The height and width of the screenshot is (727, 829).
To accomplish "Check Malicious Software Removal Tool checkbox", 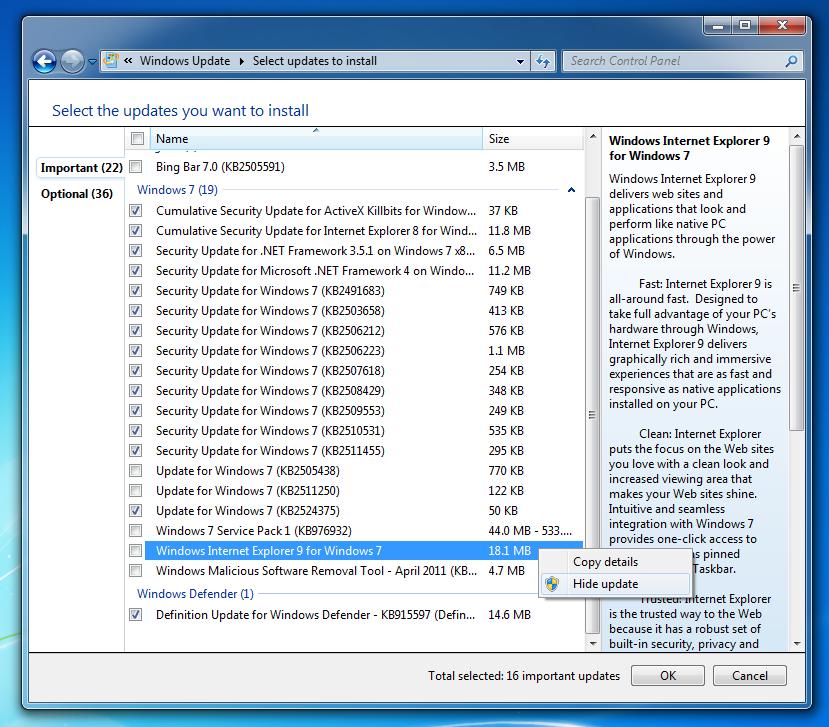I will pos(136,570).
